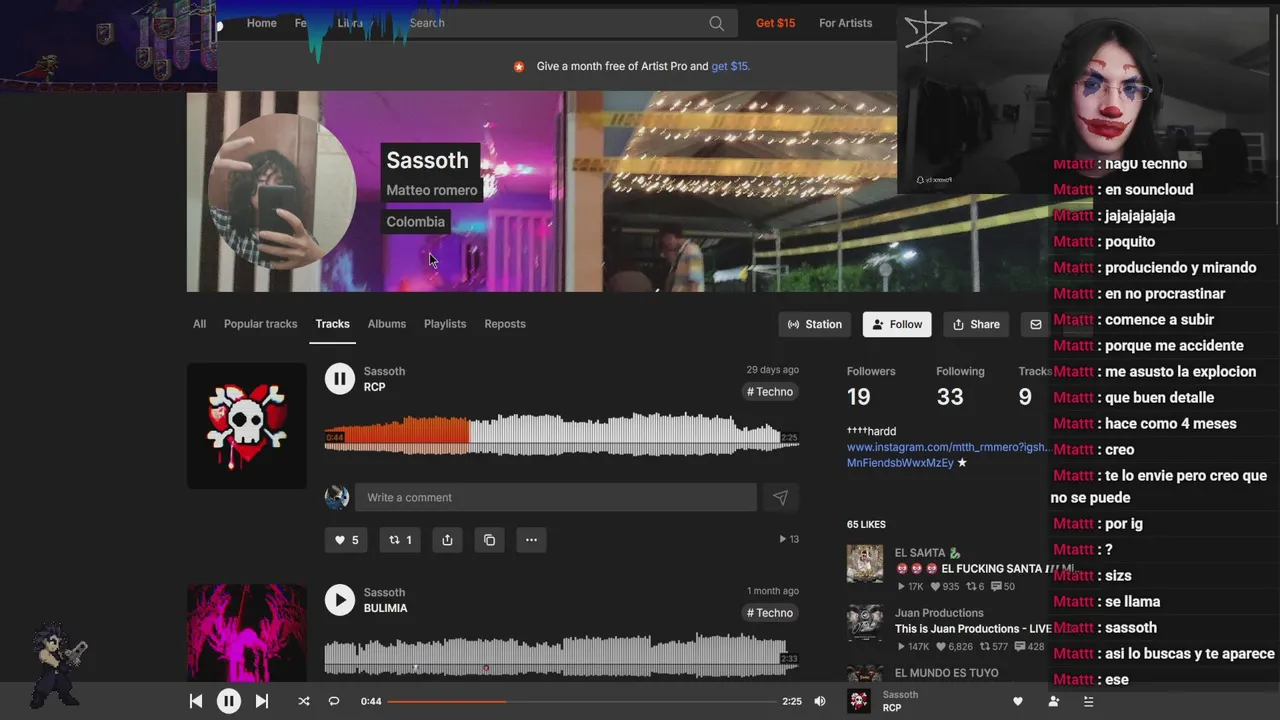Follow Sassoth
The image size is (1280, 720).
click(x=897, y=324)
